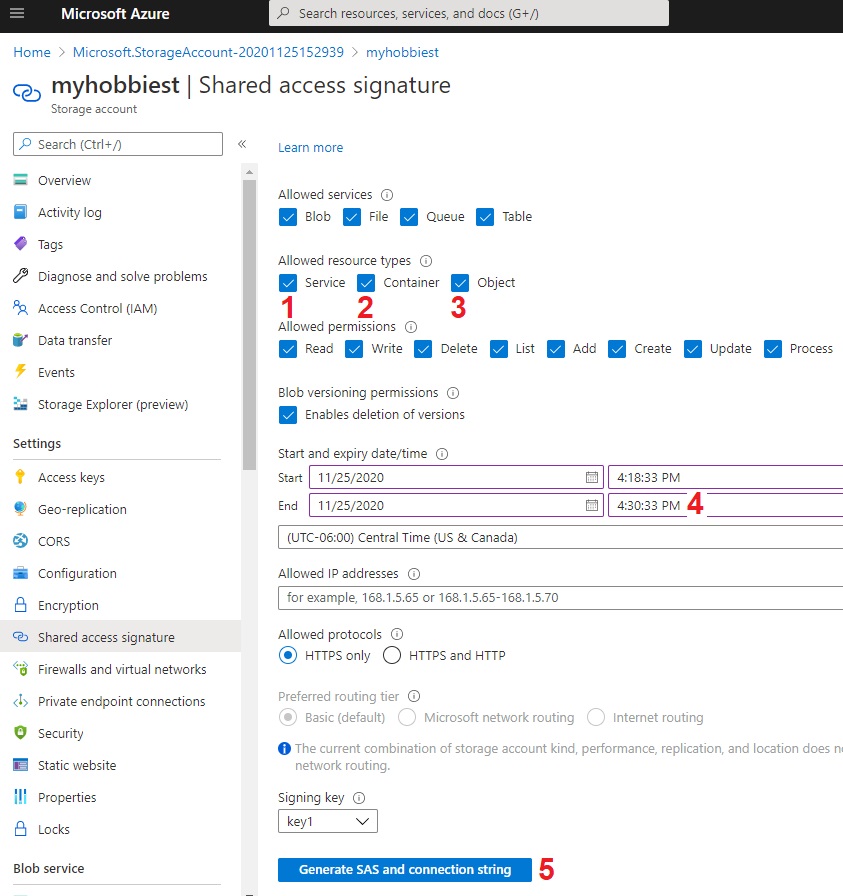Collapse the left sidebar menu
Image resolution: width=843 pixels, height=896 pixels.
pyautogui.click(x=242, y=144)
